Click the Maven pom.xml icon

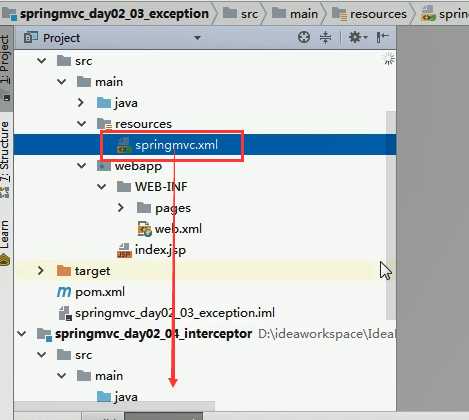click(64, 292)
